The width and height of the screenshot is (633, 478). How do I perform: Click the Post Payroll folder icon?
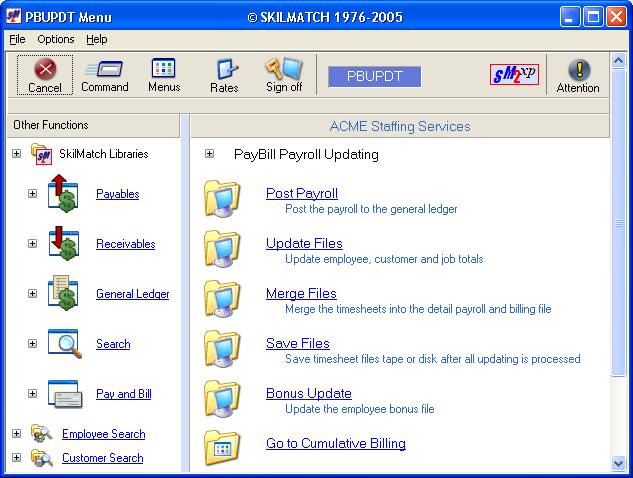pyautogui.click(x=222, y=199)
